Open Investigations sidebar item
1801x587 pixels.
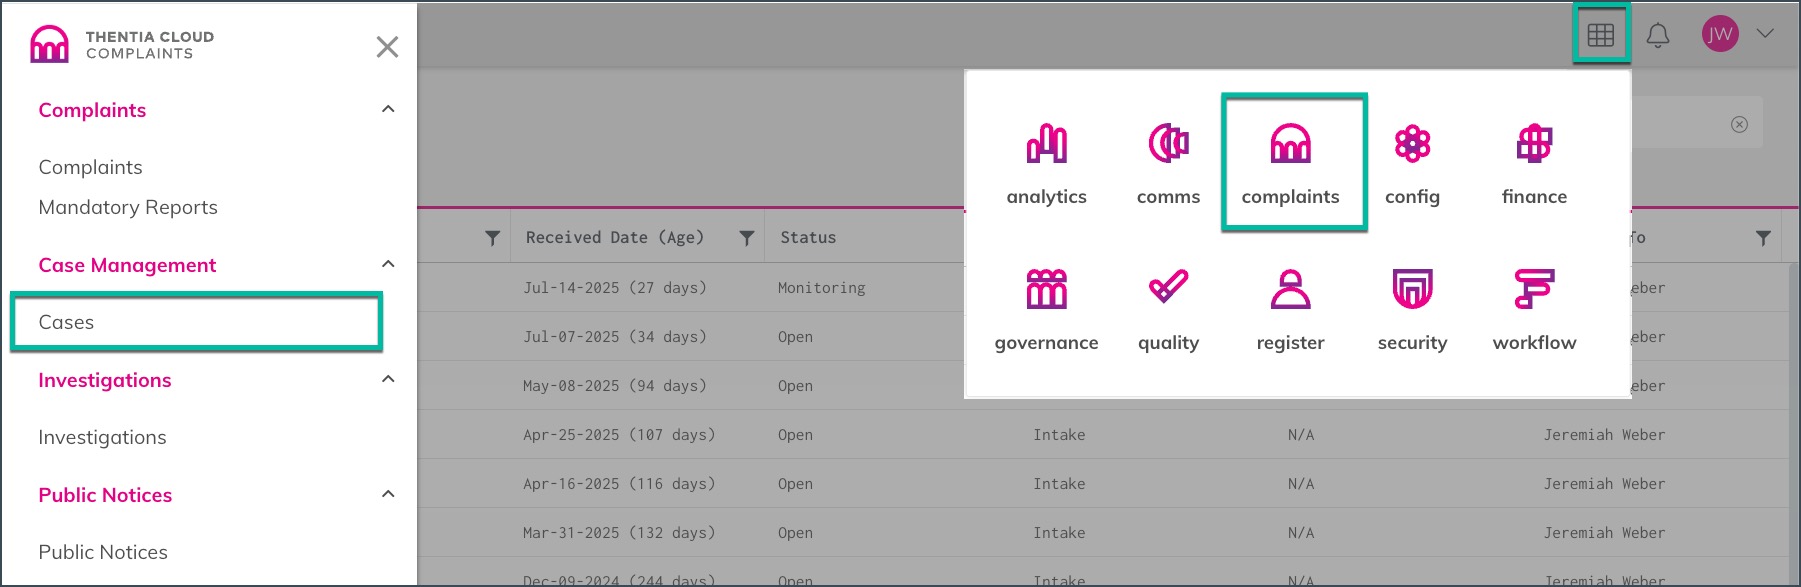[102, 437]
